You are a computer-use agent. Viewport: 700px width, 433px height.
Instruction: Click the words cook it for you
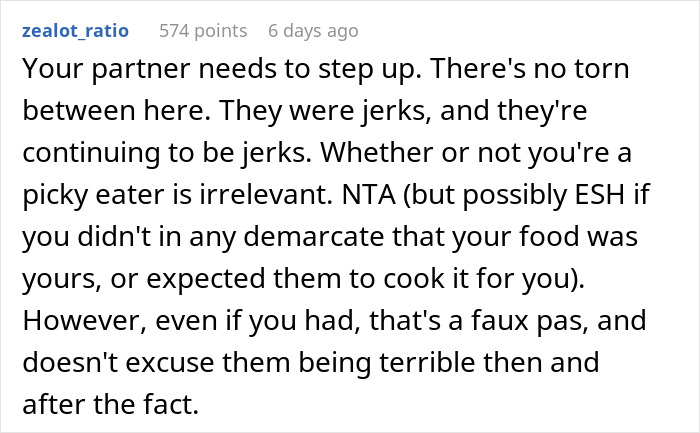[477, 279]
